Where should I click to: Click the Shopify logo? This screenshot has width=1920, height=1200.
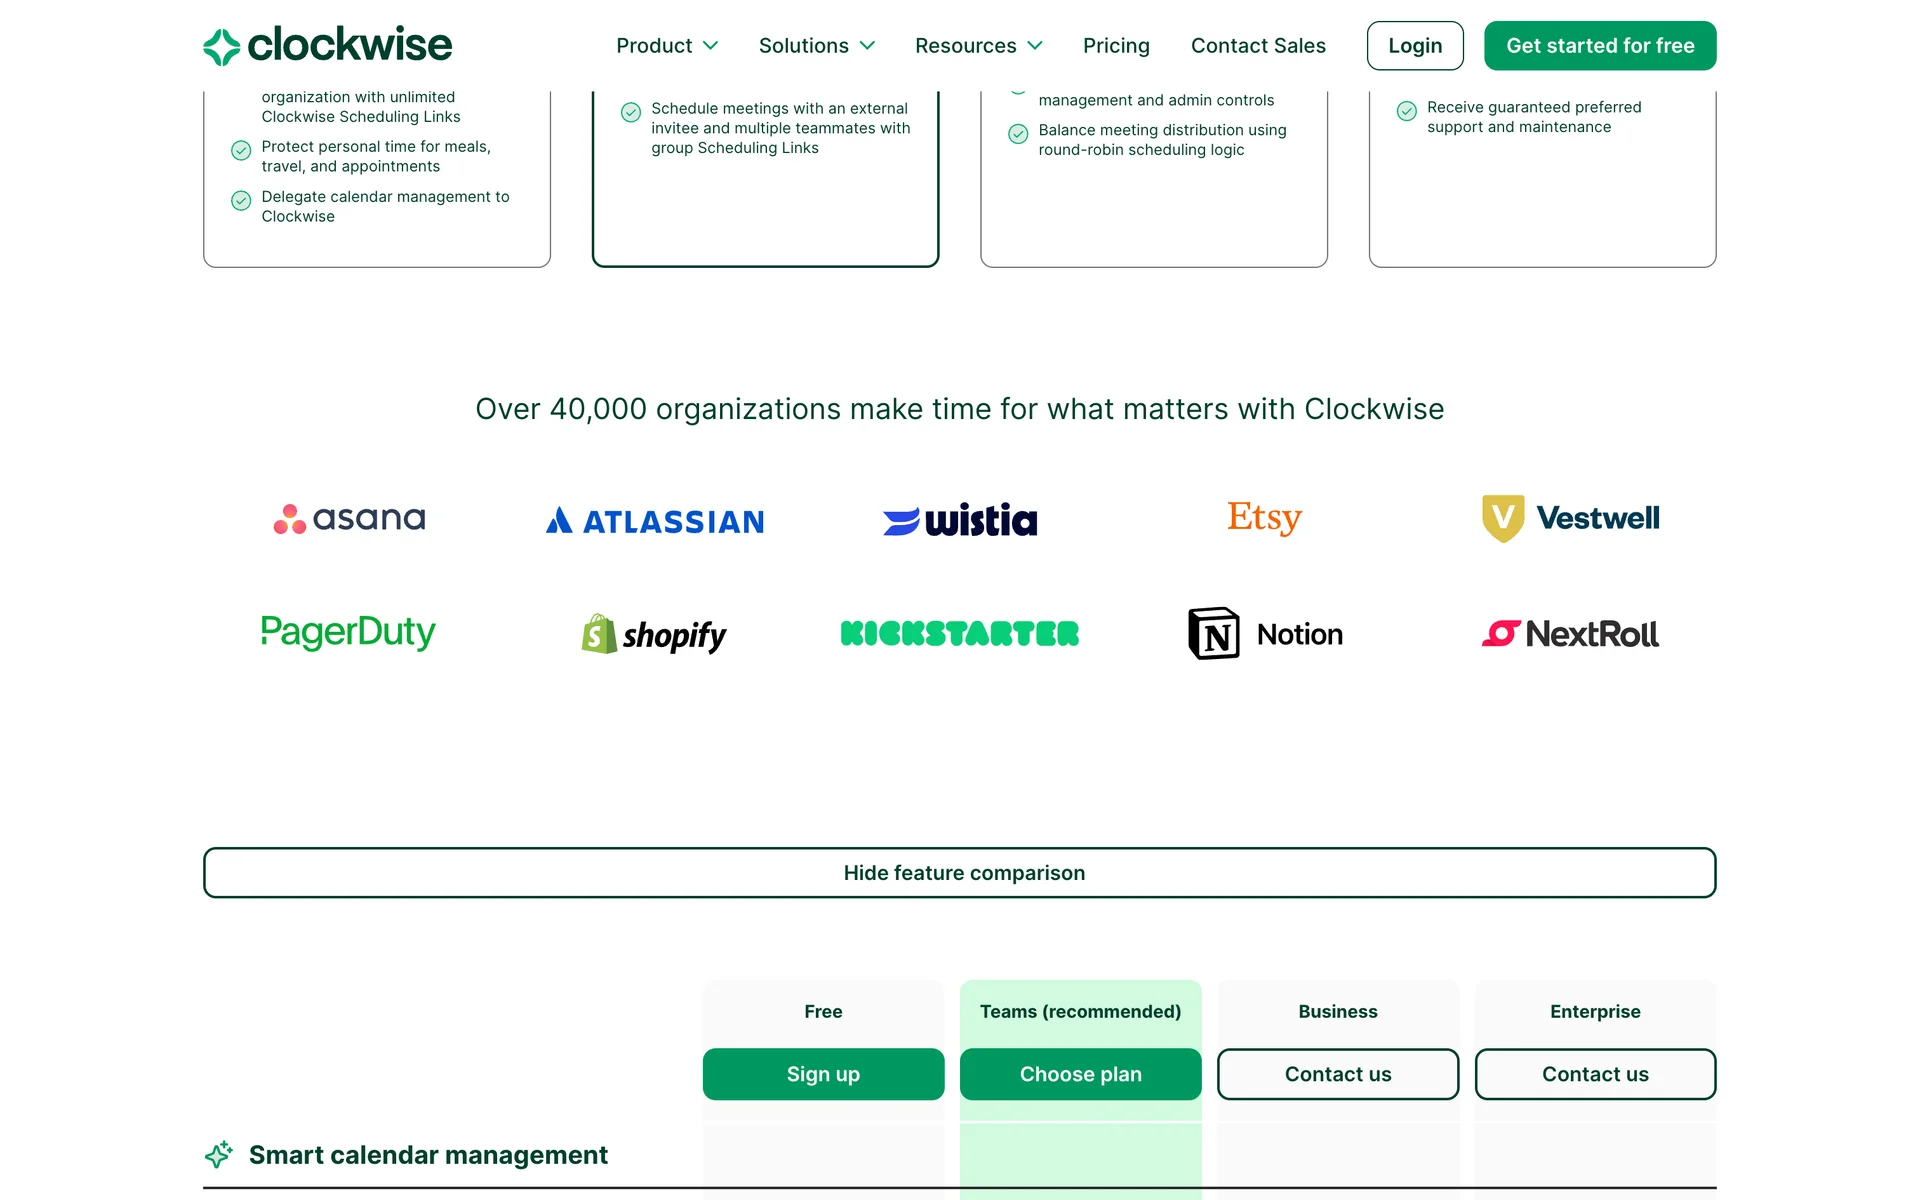coord(654,634)
